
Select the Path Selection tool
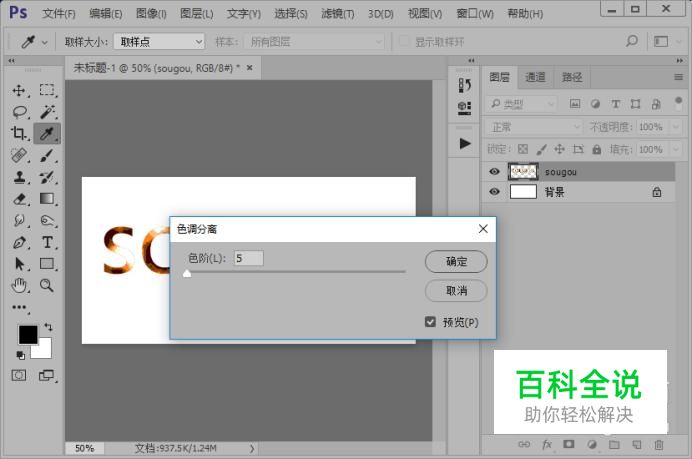19,264
